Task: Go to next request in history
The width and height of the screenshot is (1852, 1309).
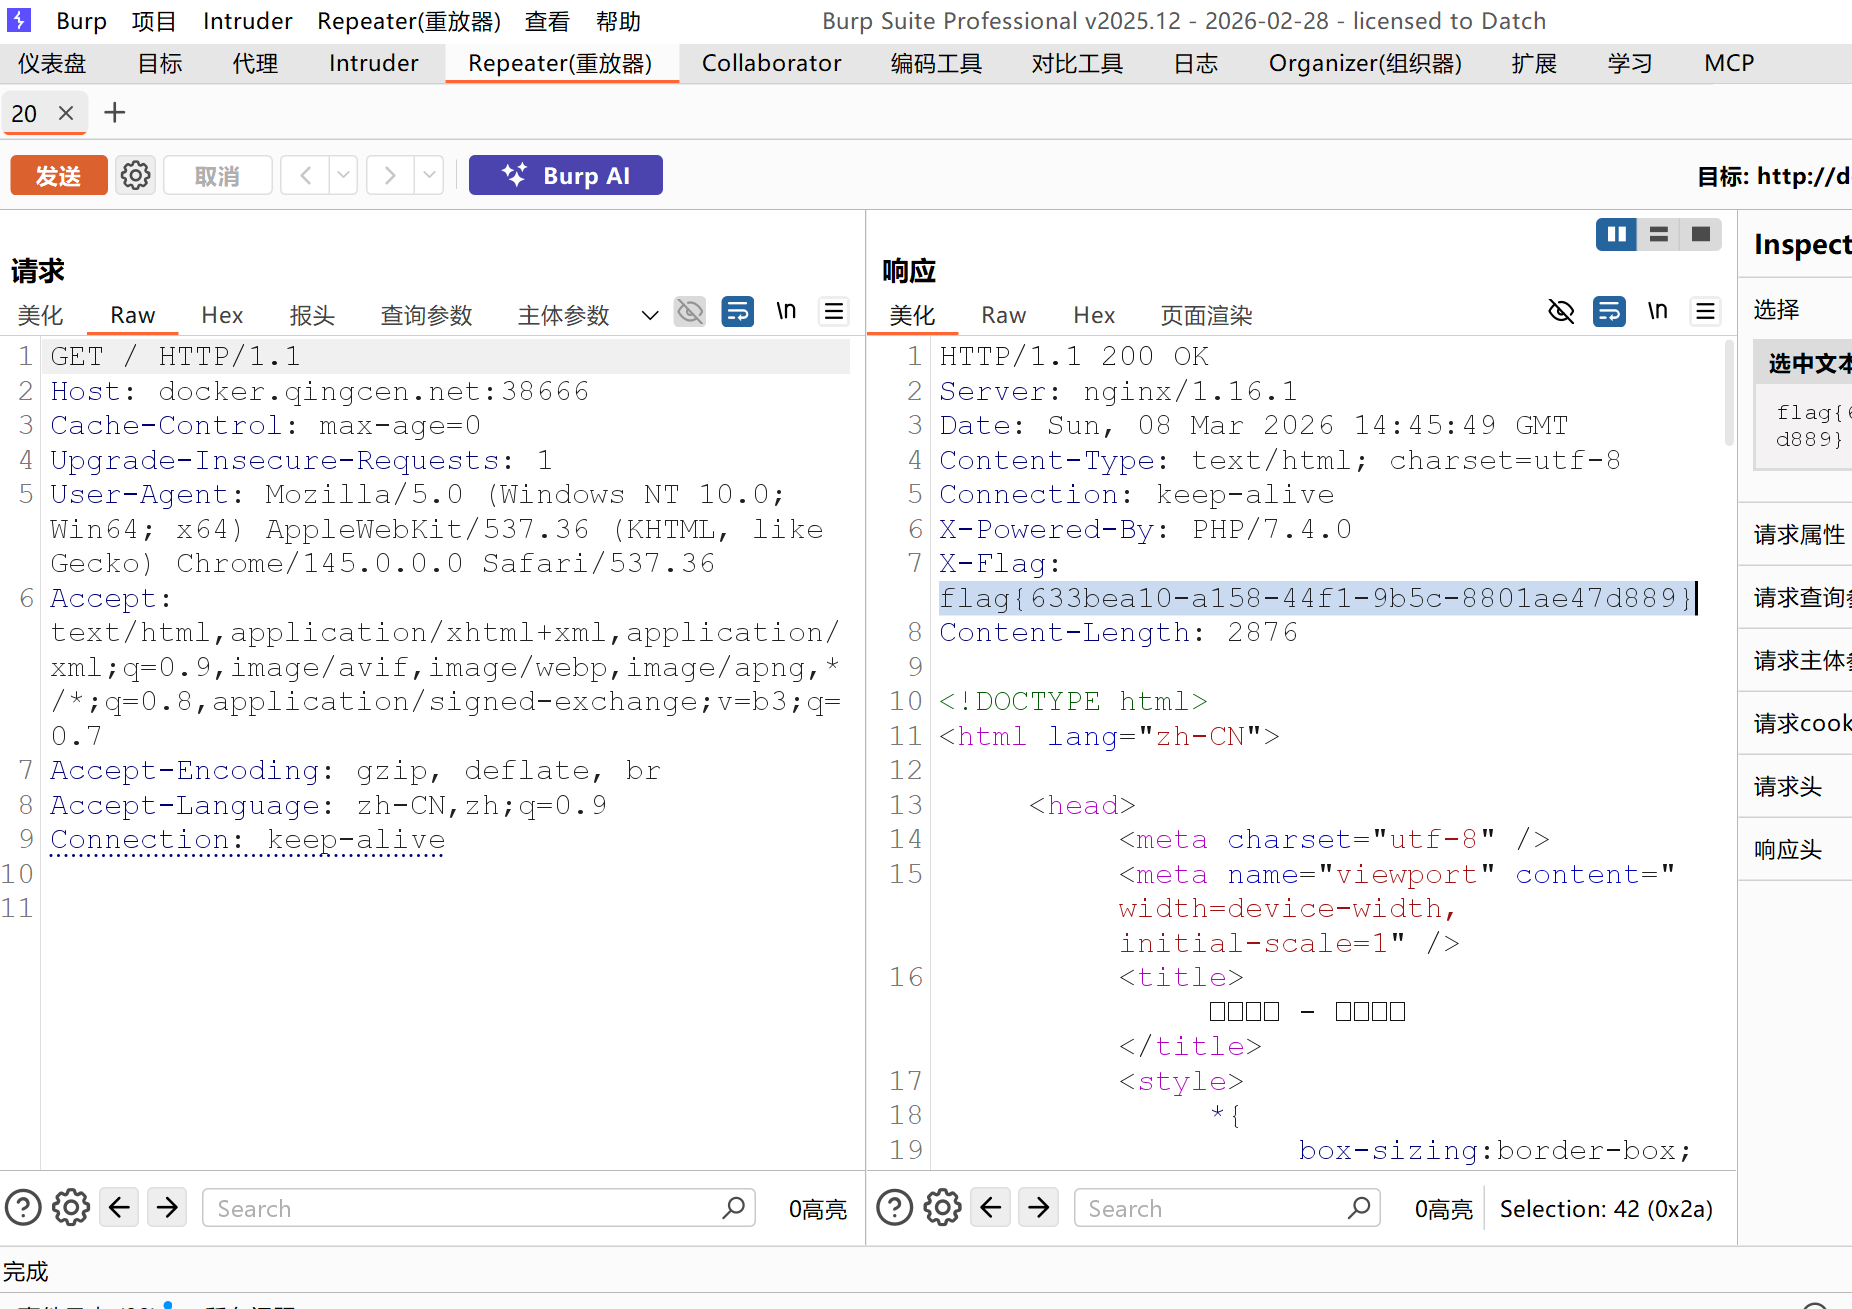Action: (x=390, y=176)
